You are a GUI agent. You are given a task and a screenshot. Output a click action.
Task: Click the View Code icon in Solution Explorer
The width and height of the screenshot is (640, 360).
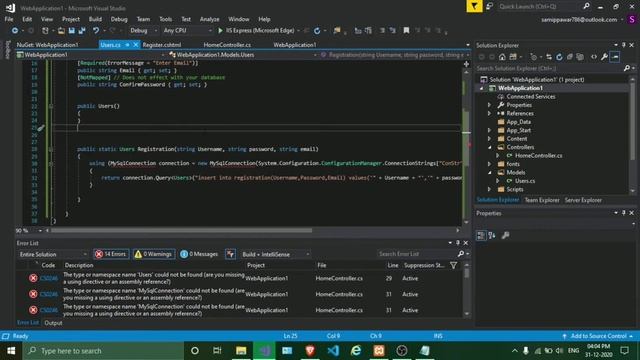[594, 57]
